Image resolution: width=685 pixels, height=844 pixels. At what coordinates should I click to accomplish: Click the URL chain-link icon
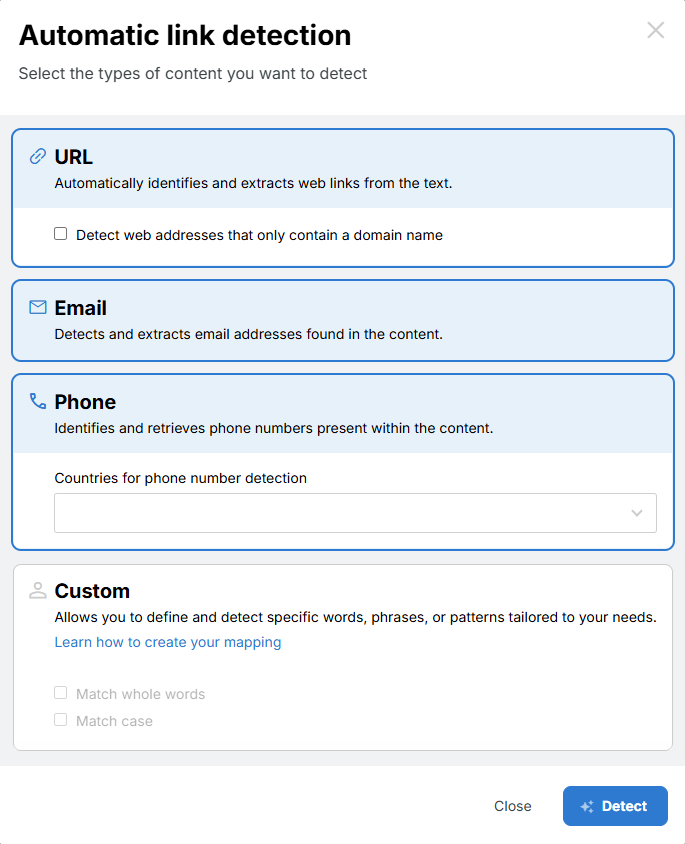click(x=38, y=156)
